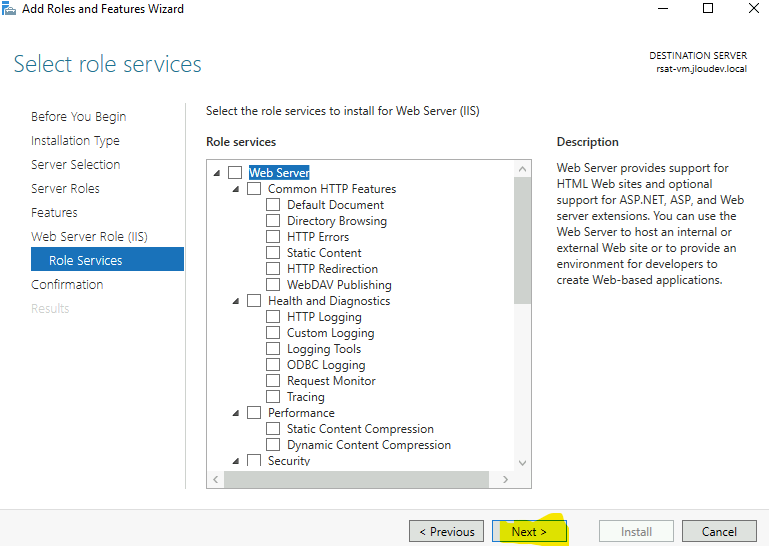The width and height of the screenshot is (769, 551).
Task: Check the Default Document checkbox
Action: (273, 205)
